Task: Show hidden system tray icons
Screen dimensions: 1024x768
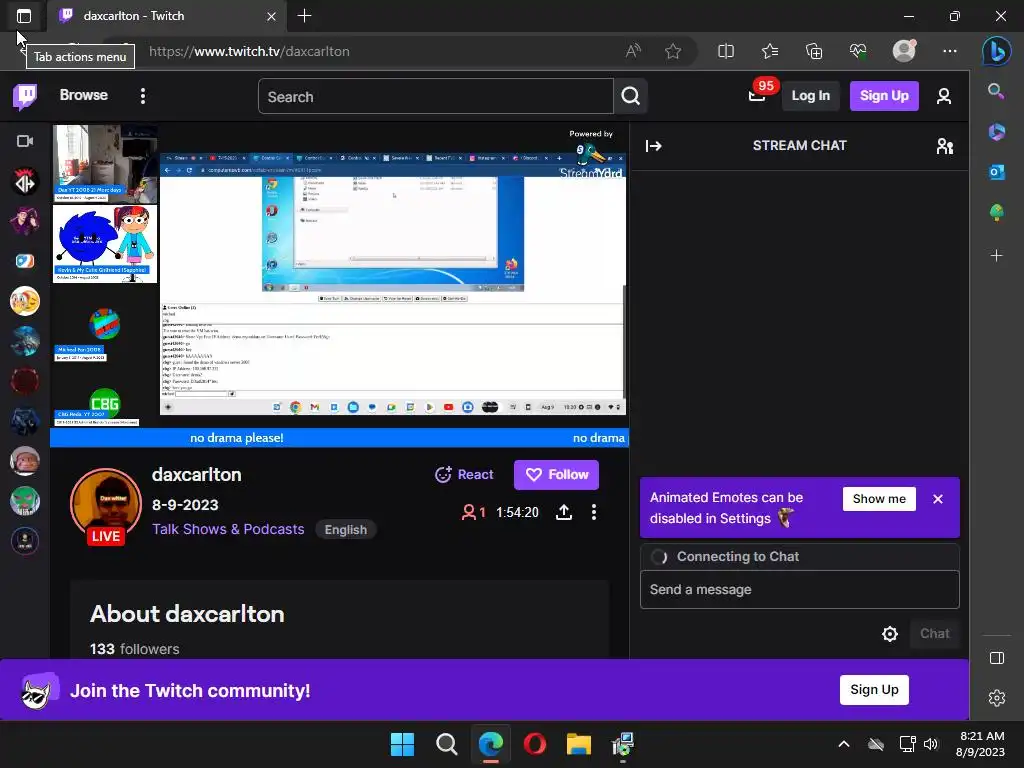Action: (x=844, y=744)
